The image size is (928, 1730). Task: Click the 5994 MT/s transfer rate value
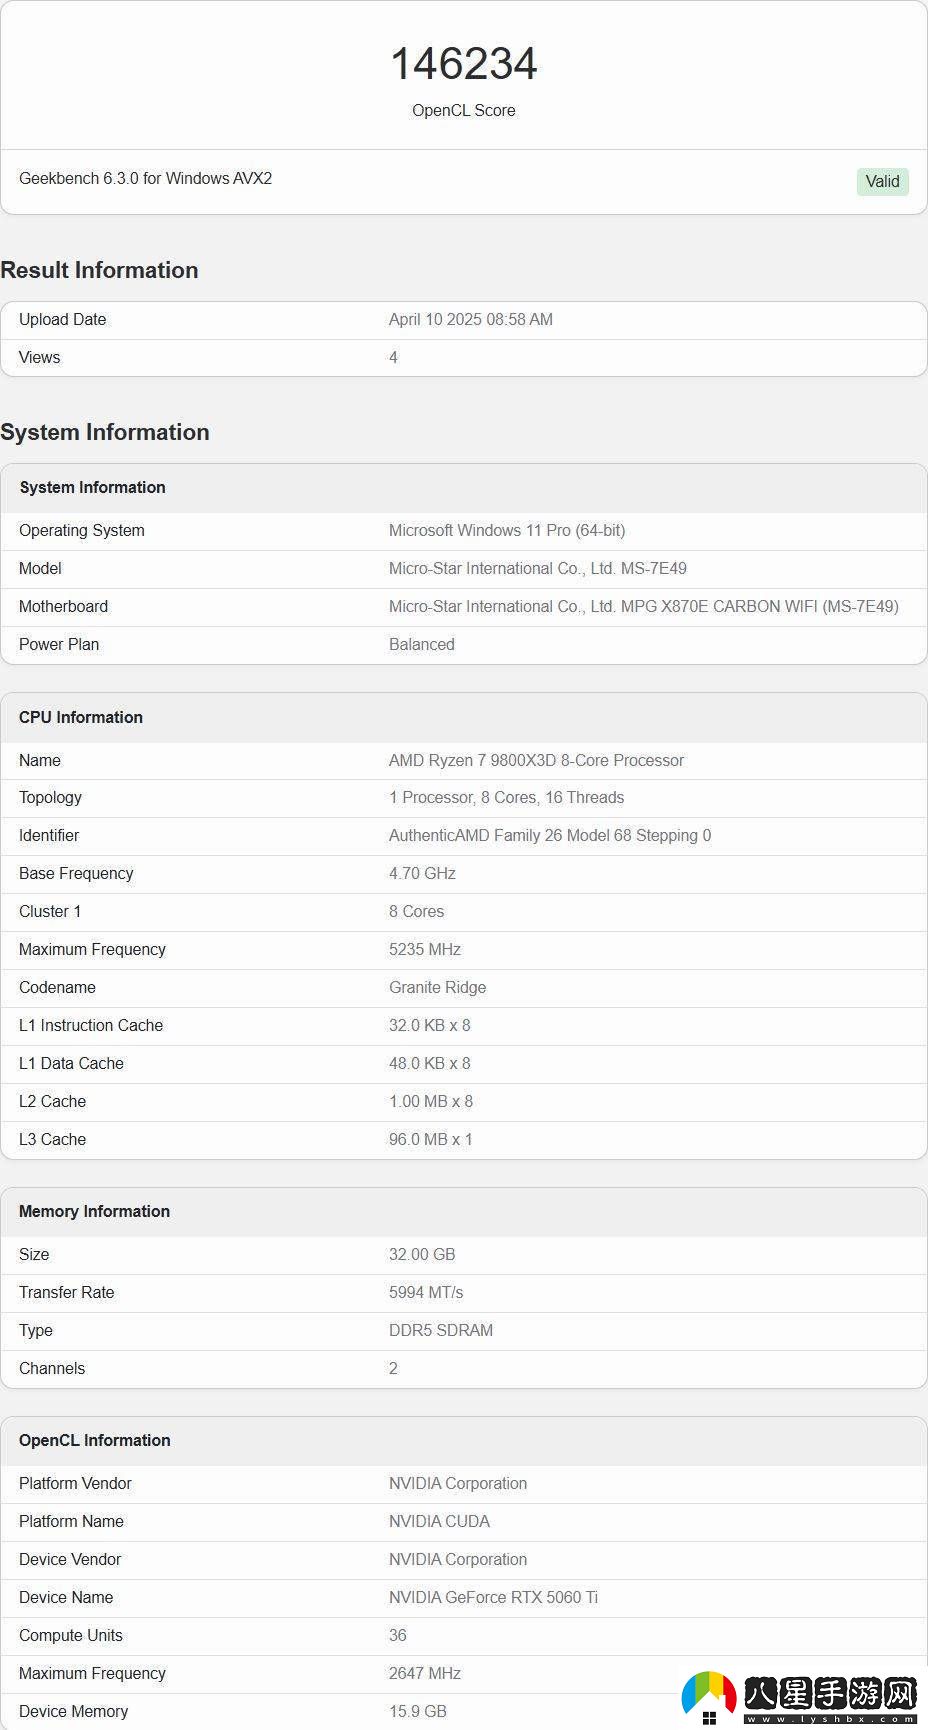[x=426, y=1292]
